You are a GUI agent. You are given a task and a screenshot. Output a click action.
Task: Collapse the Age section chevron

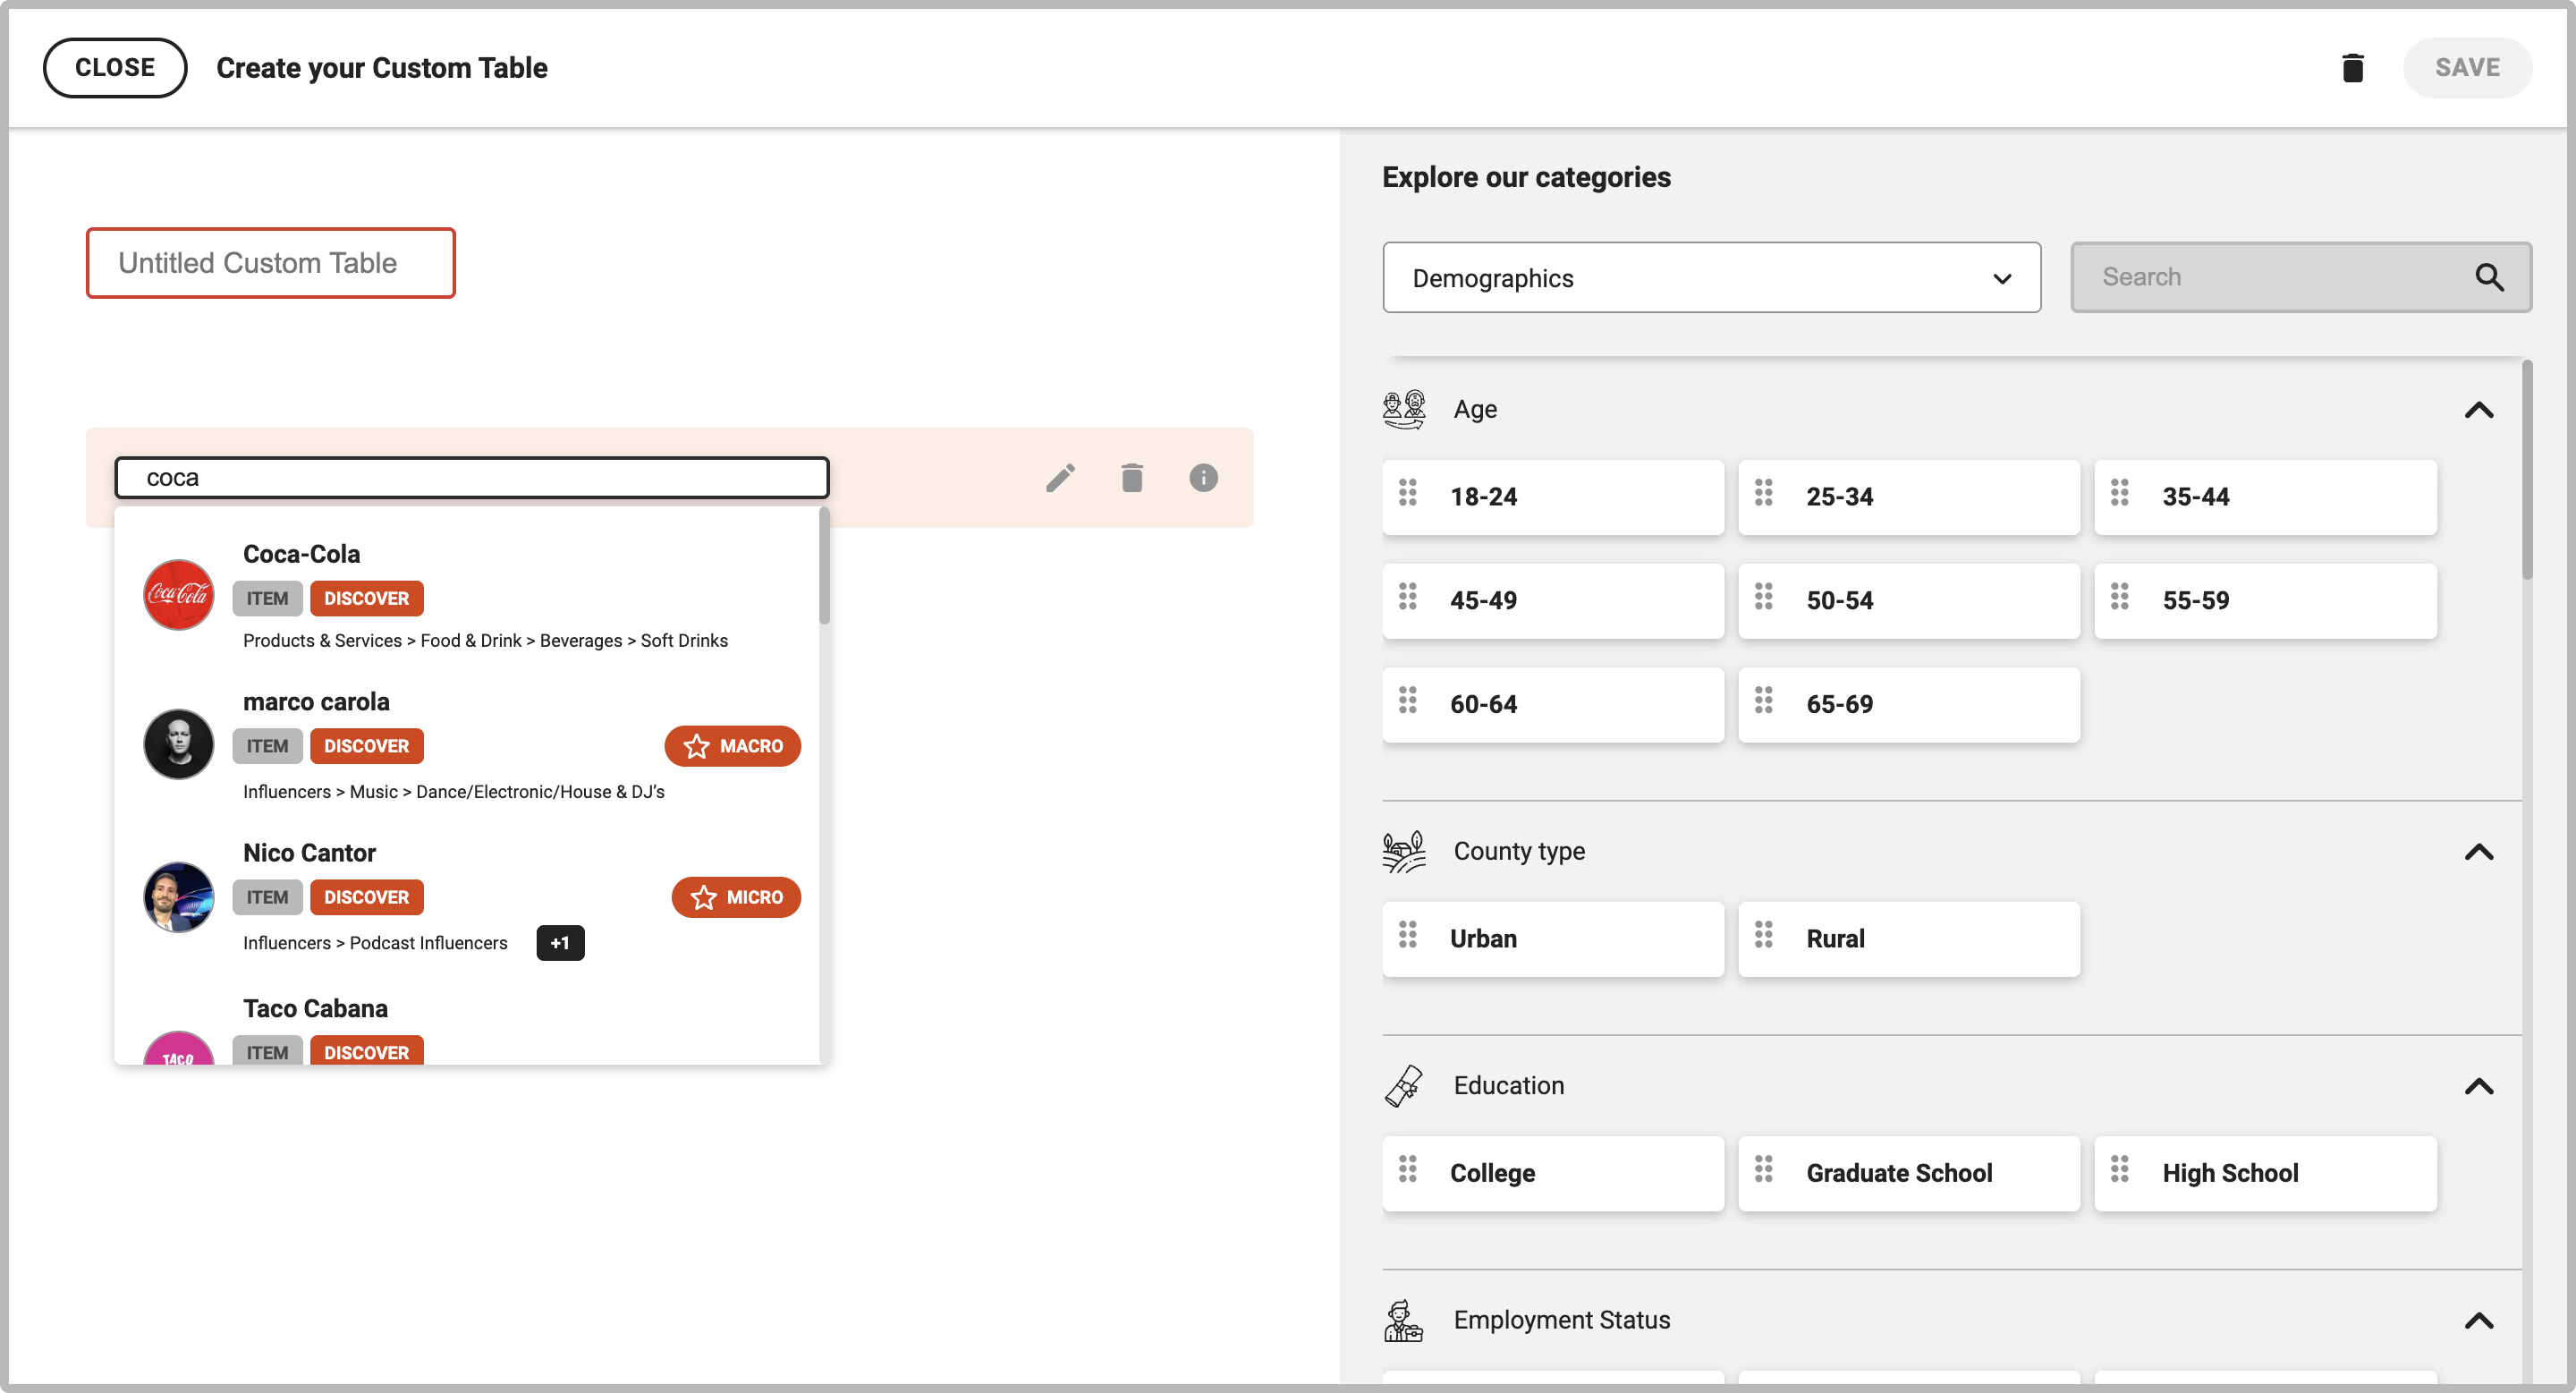(x=2478, y=410)
